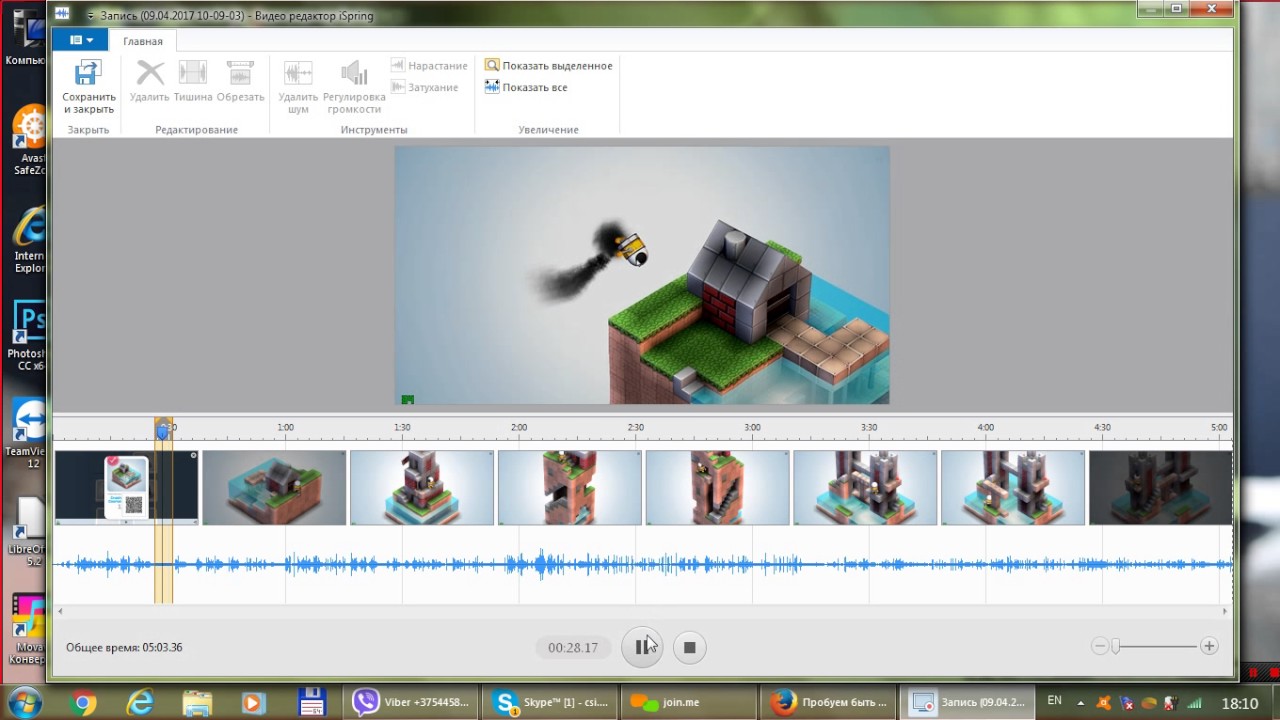Click the Запись iSpring taskbar button
Image resolution: width=1280 pixels, height=720 pixels.
pos(967,702)
